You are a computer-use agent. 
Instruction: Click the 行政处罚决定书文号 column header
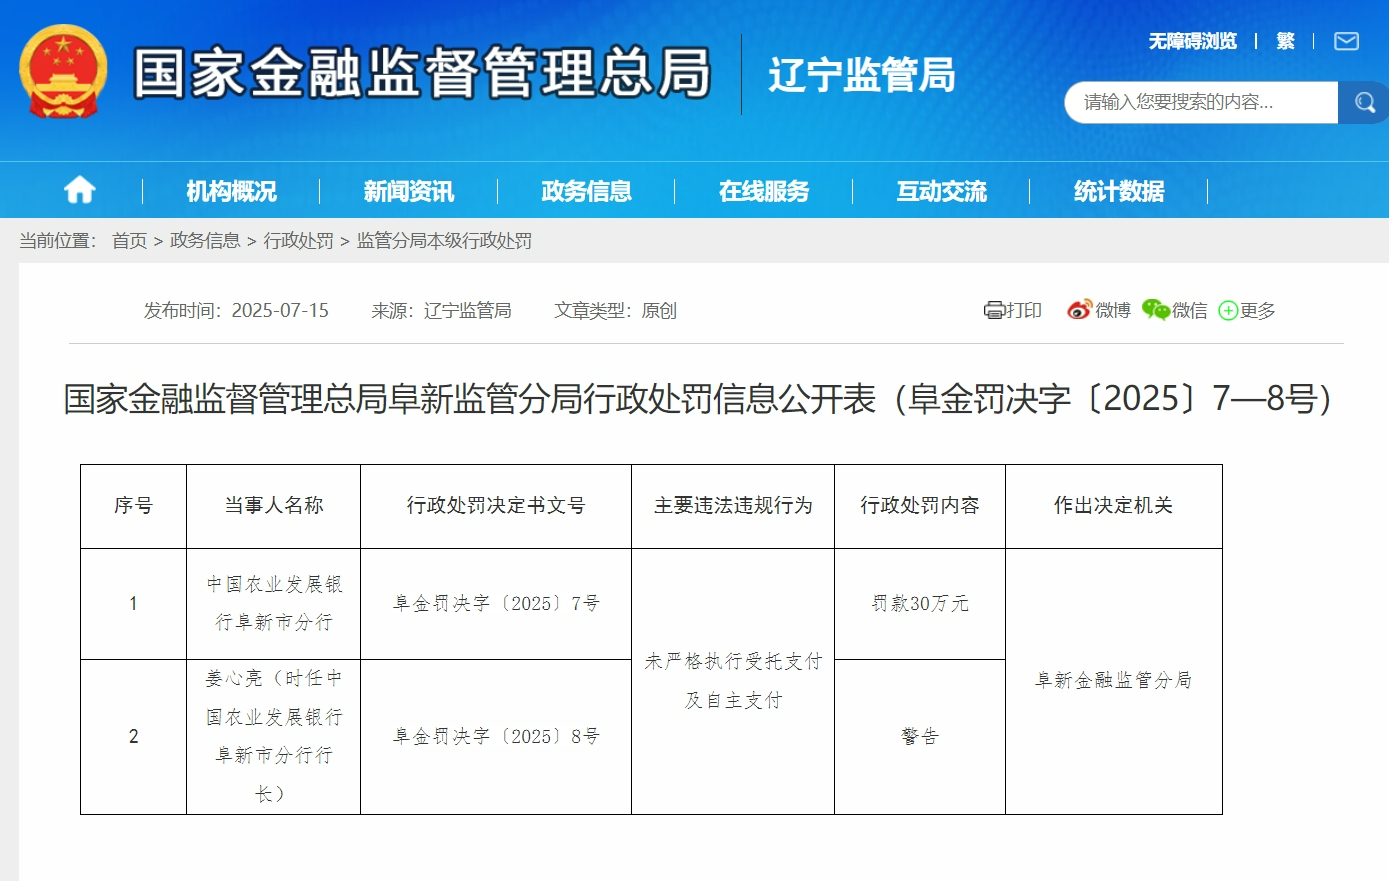coord(496,506)
